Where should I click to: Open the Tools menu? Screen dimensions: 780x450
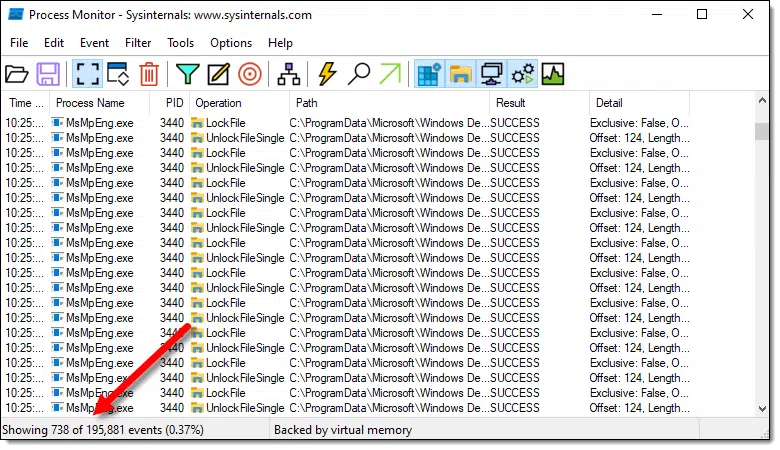click(180, 43)
